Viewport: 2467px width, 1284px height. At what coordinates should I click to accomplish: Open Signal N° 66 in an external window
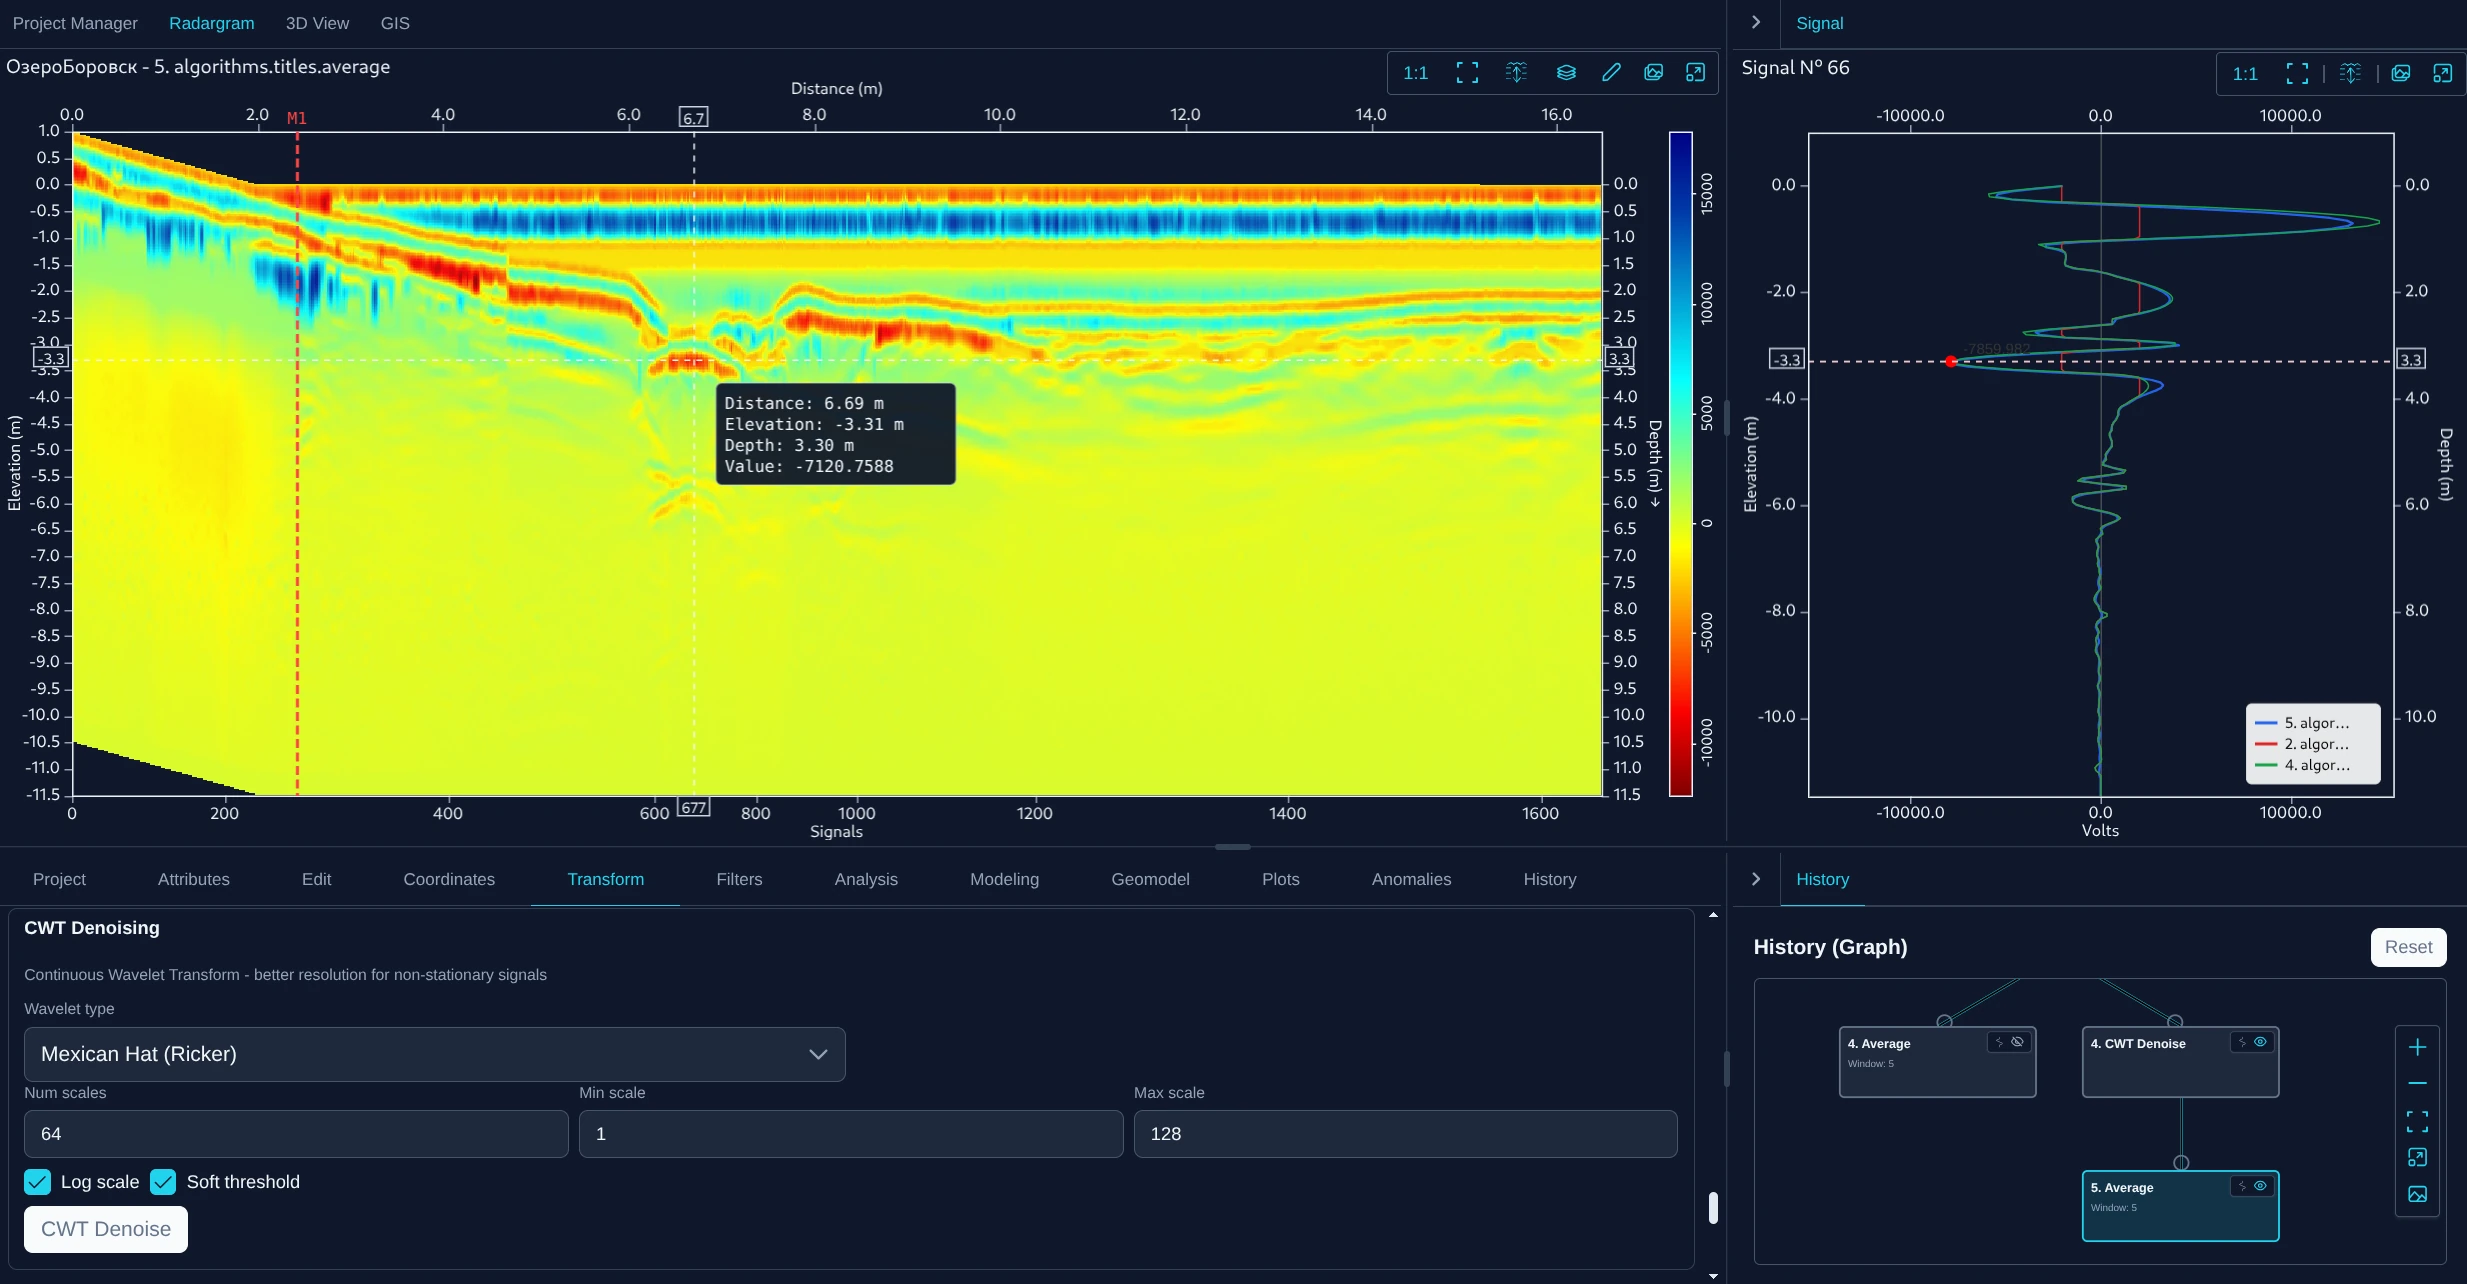tap(2443, 72)
